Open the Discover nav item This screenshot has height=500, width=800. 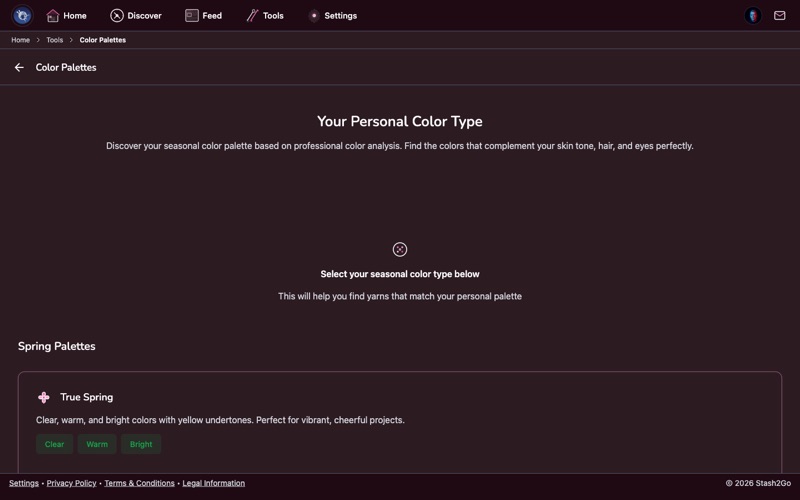point(136,16)
